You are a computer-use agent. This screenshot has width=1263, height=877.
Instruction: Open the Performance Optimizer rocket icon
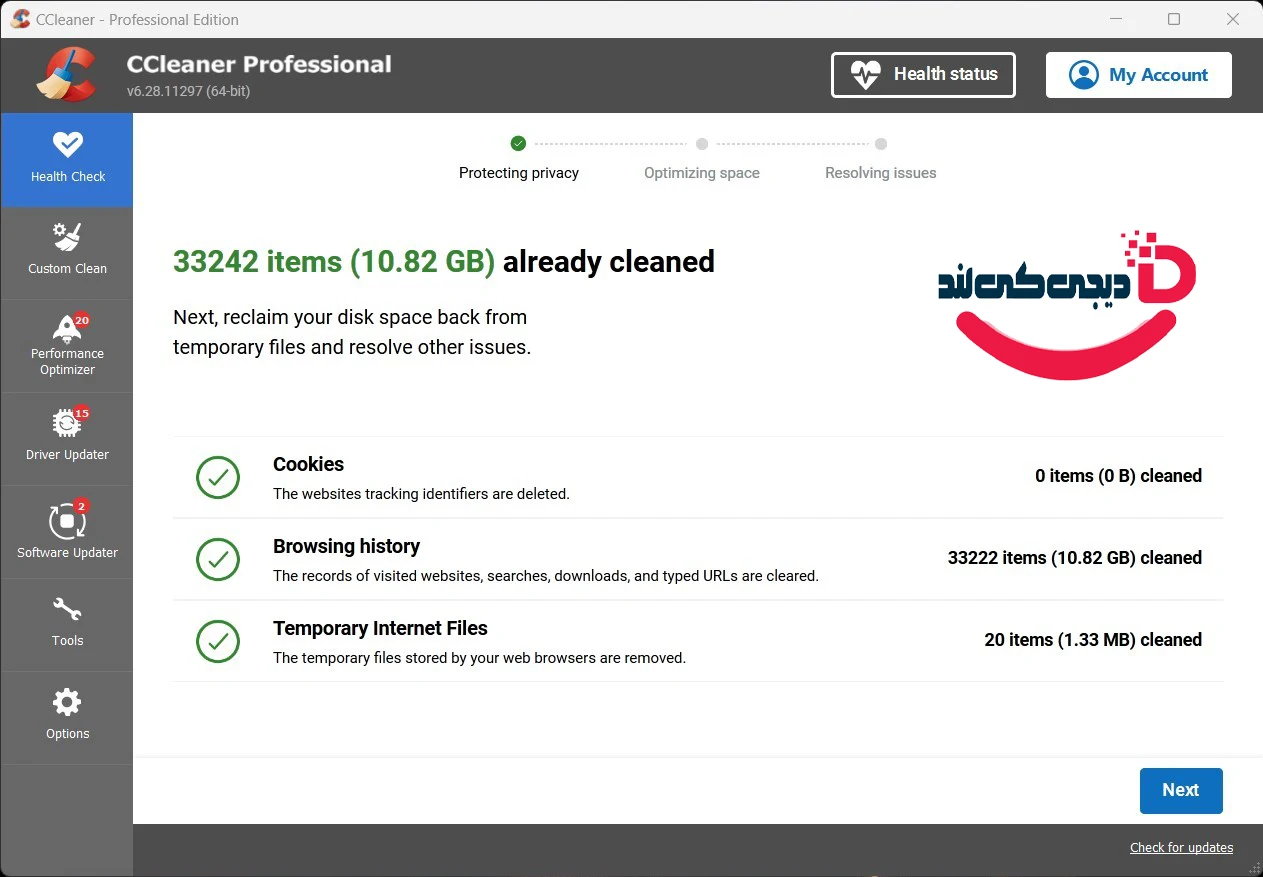coord(66,328)
